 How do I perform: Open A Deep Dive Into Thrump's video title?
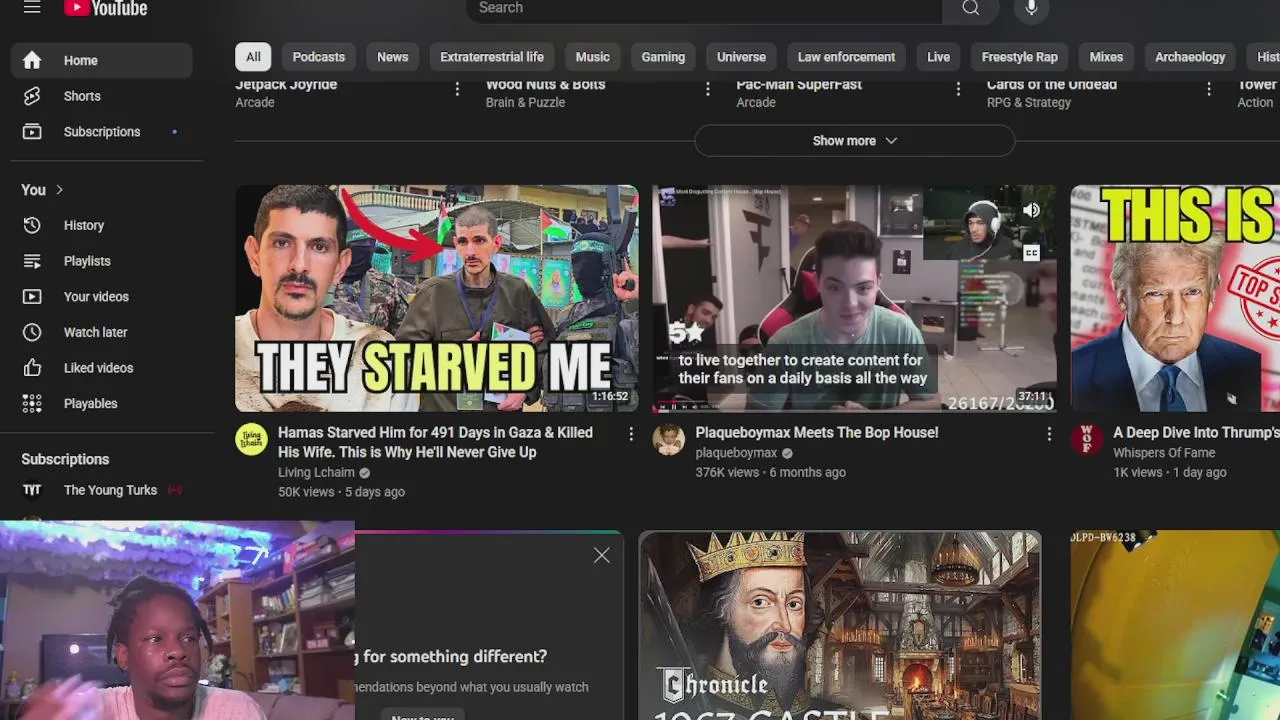click(1196, 433)
